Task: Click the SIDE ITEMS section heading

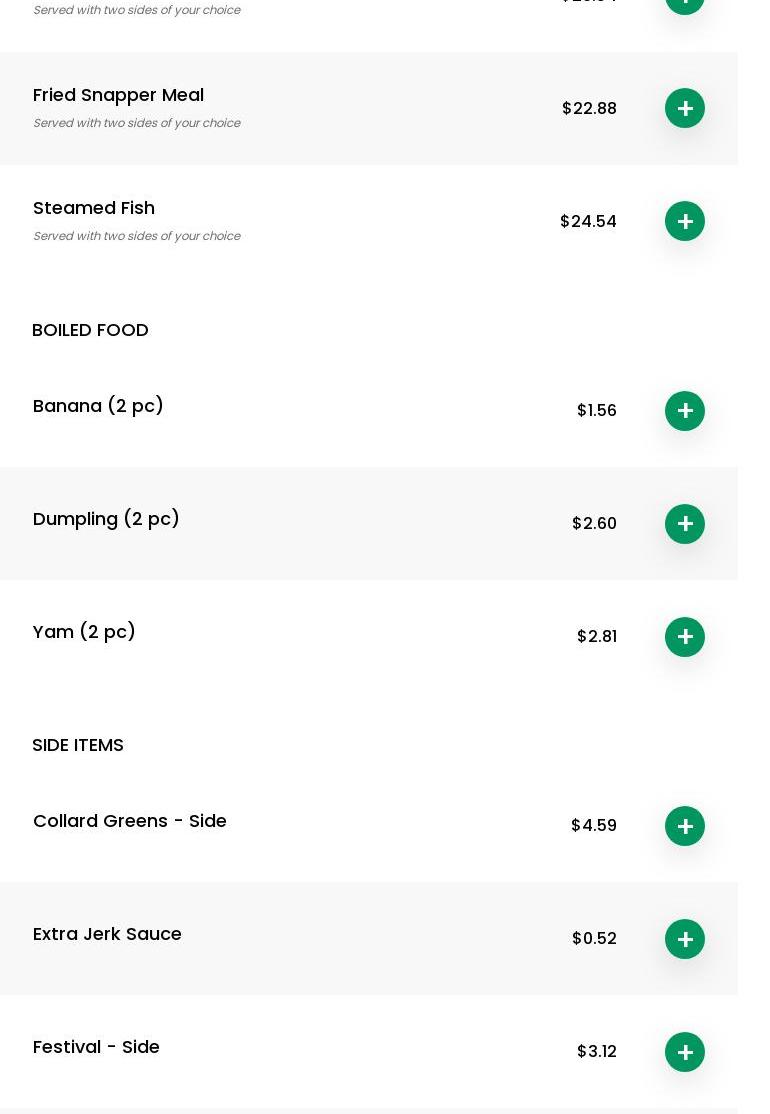Action: [x=78, y=745]
